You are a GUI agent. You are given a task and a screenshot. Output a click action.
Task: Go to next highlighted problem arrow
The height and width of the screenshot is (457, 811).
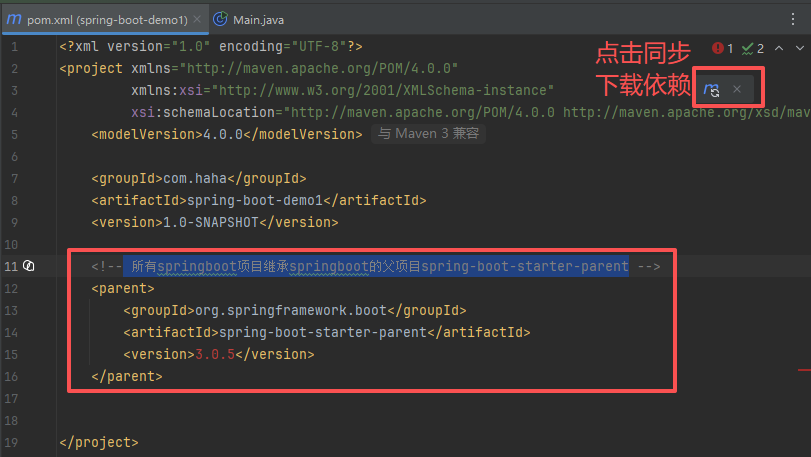800,48
